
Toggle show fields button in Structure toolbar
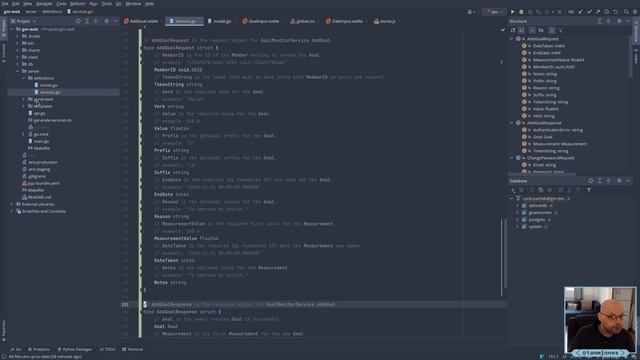[532, 30]
